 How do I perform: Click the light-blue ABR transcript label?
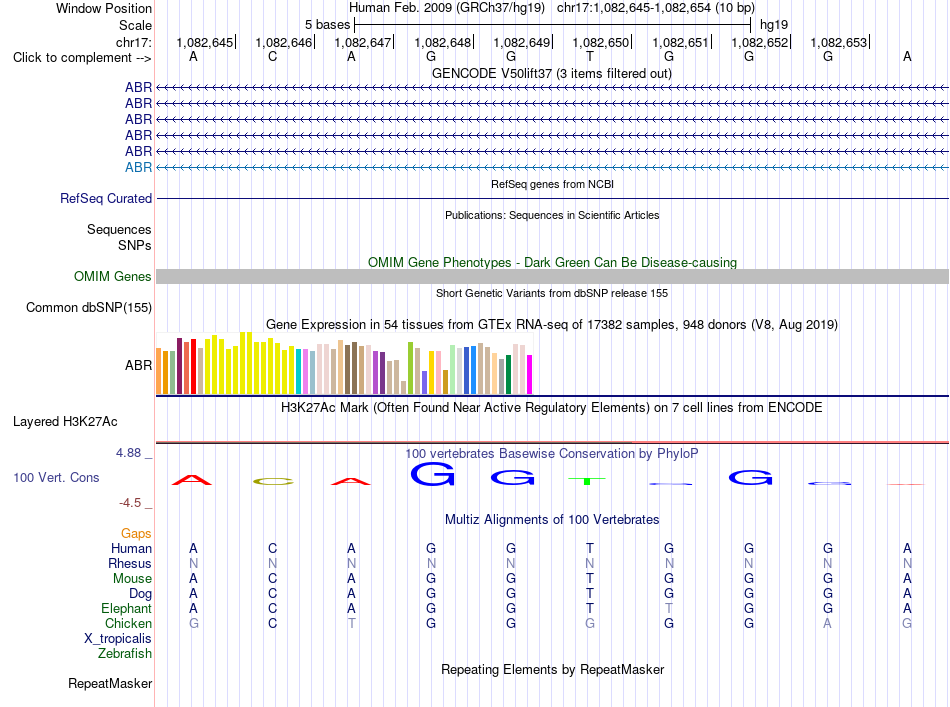pyautogui.click(x=138, y=167)
